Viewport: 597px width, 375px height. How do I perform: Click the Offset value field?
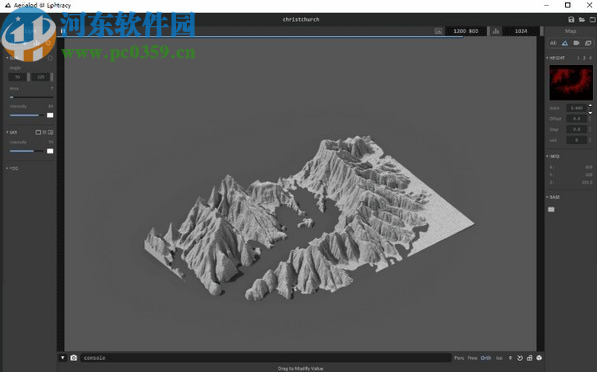(576, 119)
